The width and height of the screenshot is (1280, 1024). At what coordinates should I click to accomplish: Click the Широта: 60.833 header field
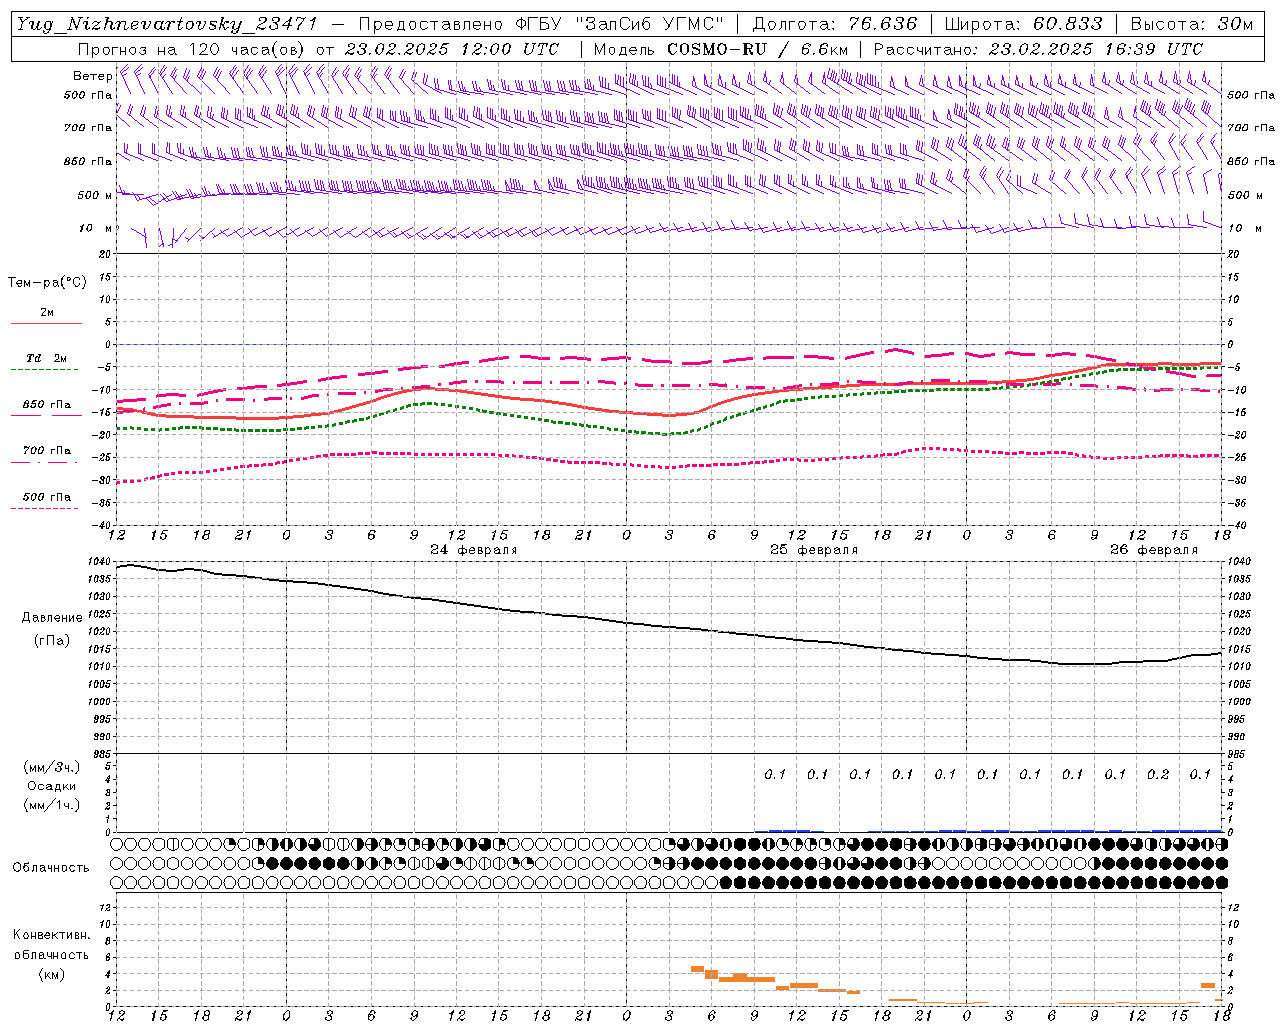(1023, 24)
